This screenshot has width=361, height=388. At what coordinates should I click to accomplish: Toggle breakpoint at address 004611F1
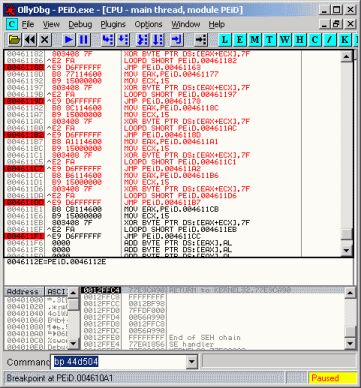pos(25,236)
